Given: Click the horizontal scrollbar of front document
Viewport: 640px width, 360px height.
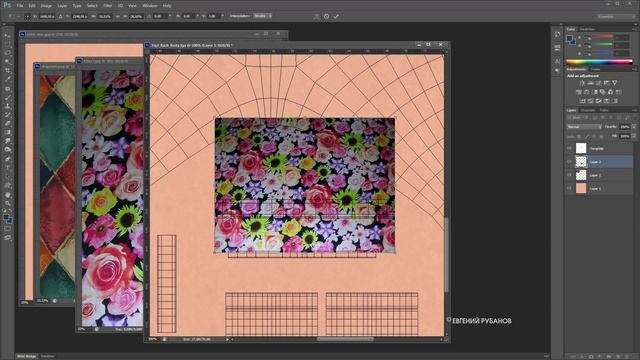Looking at the screenshot, I should tap(345, 339).
